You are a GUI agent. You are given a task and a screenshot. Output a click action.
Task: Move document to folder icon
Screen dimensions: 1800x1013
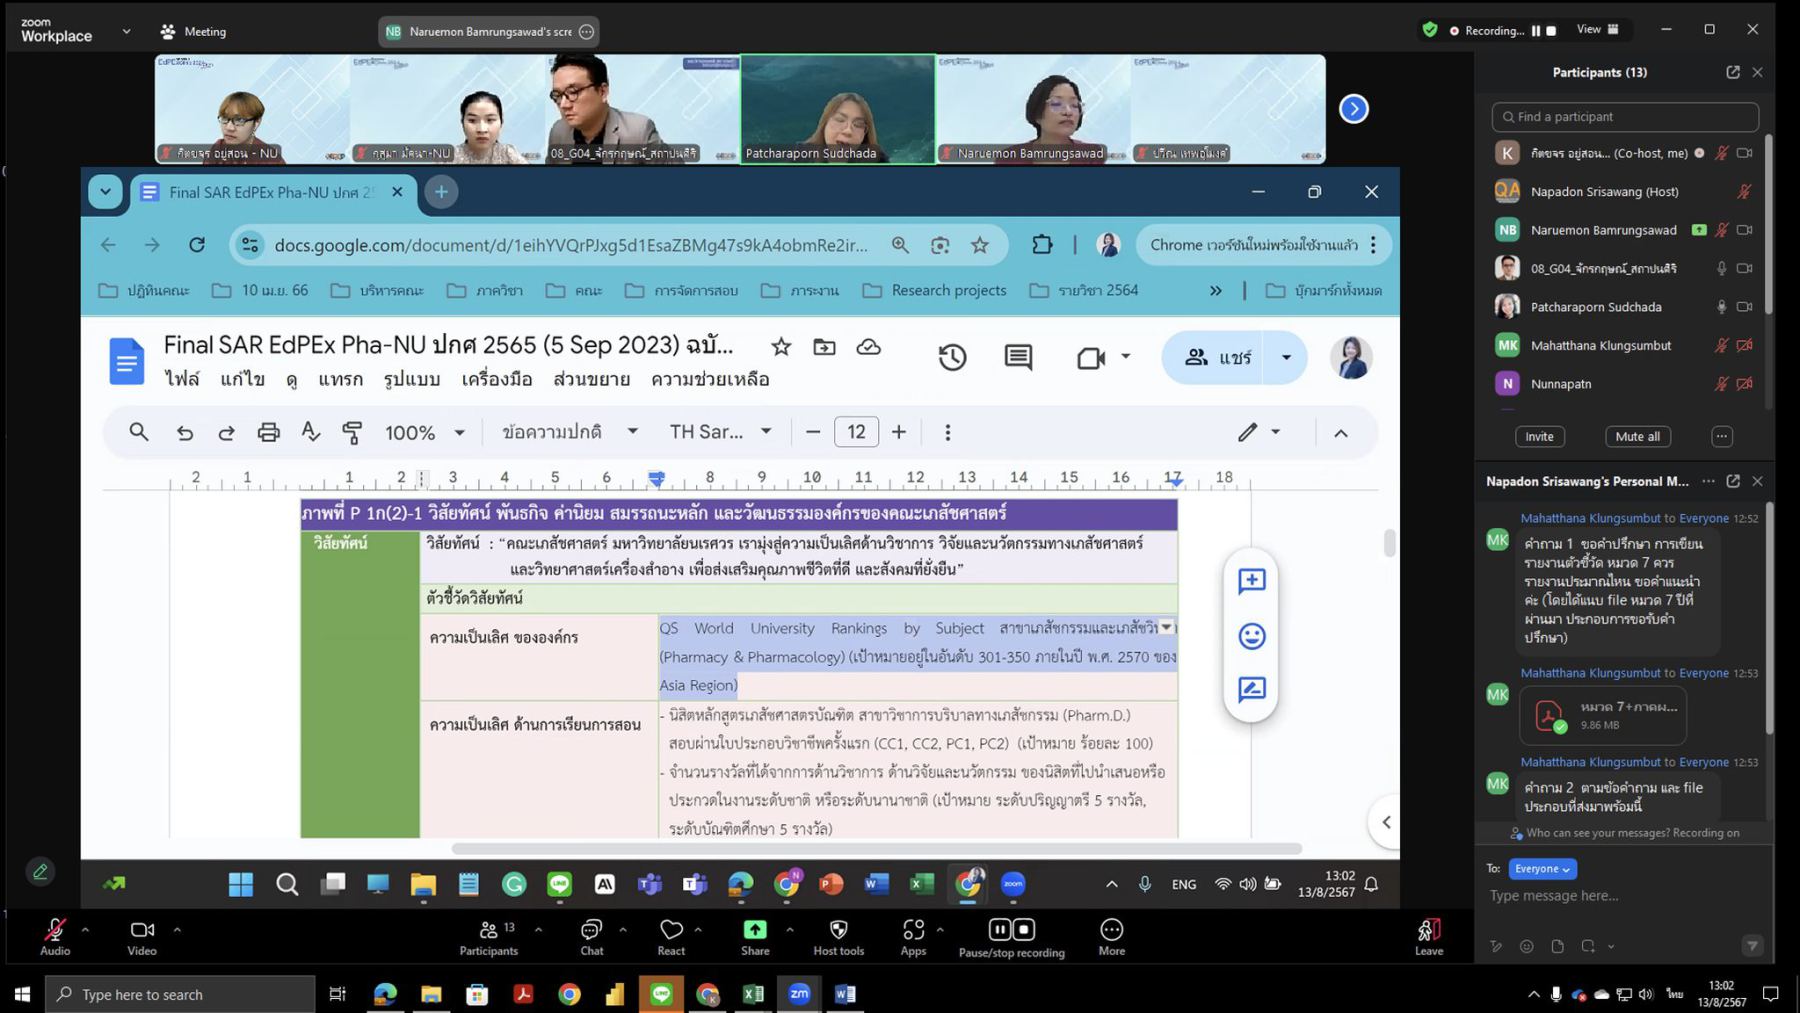[824, 347]
